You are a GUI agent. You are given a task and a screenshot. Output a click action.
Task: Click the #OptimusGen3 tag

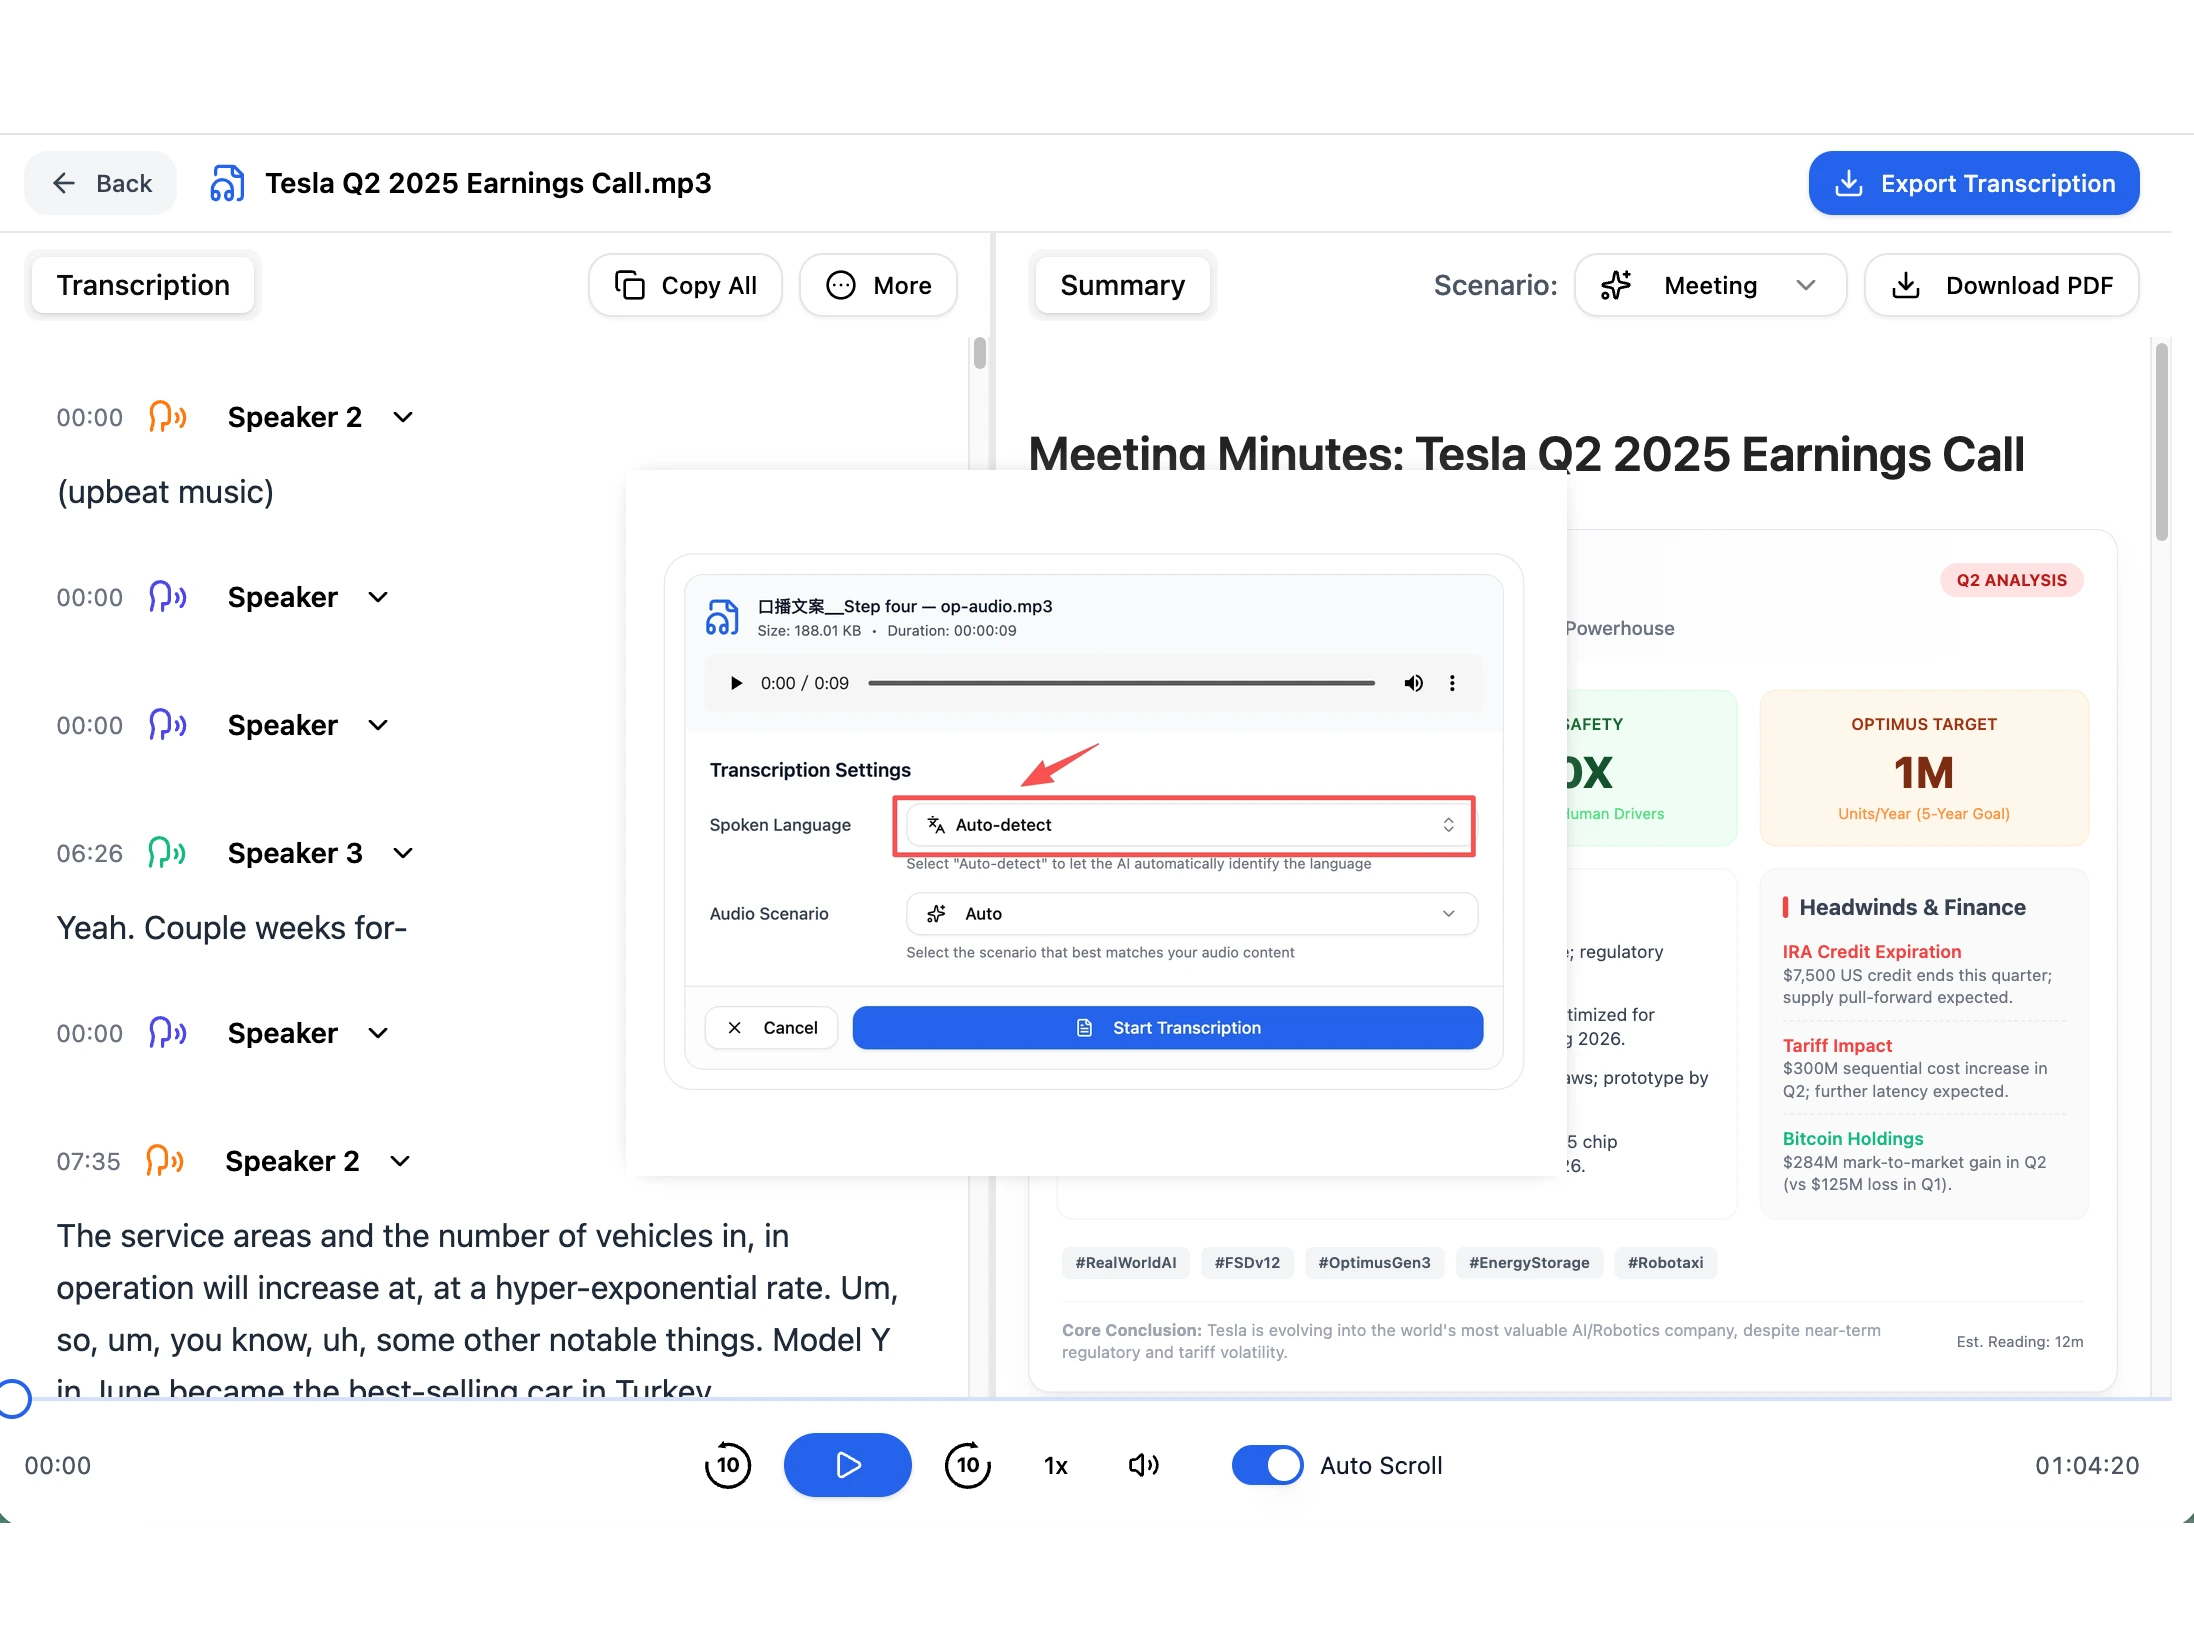coord(1374,1263)
